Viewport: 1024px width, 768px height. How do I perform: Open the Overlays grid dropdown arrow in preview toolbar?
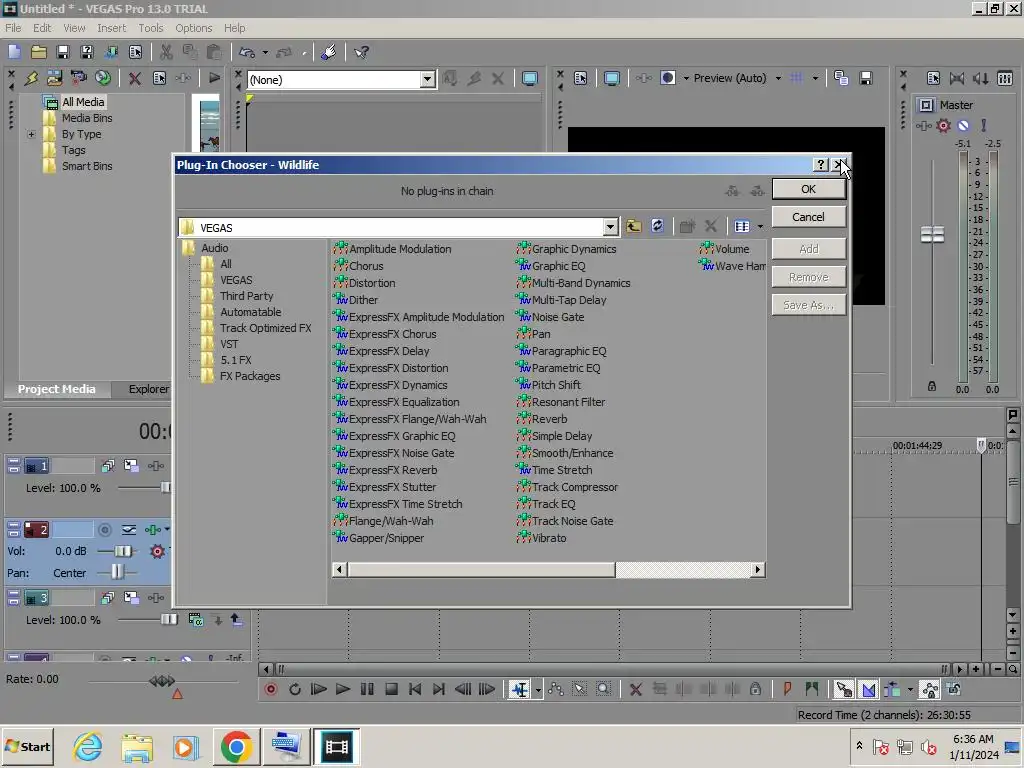815,78
